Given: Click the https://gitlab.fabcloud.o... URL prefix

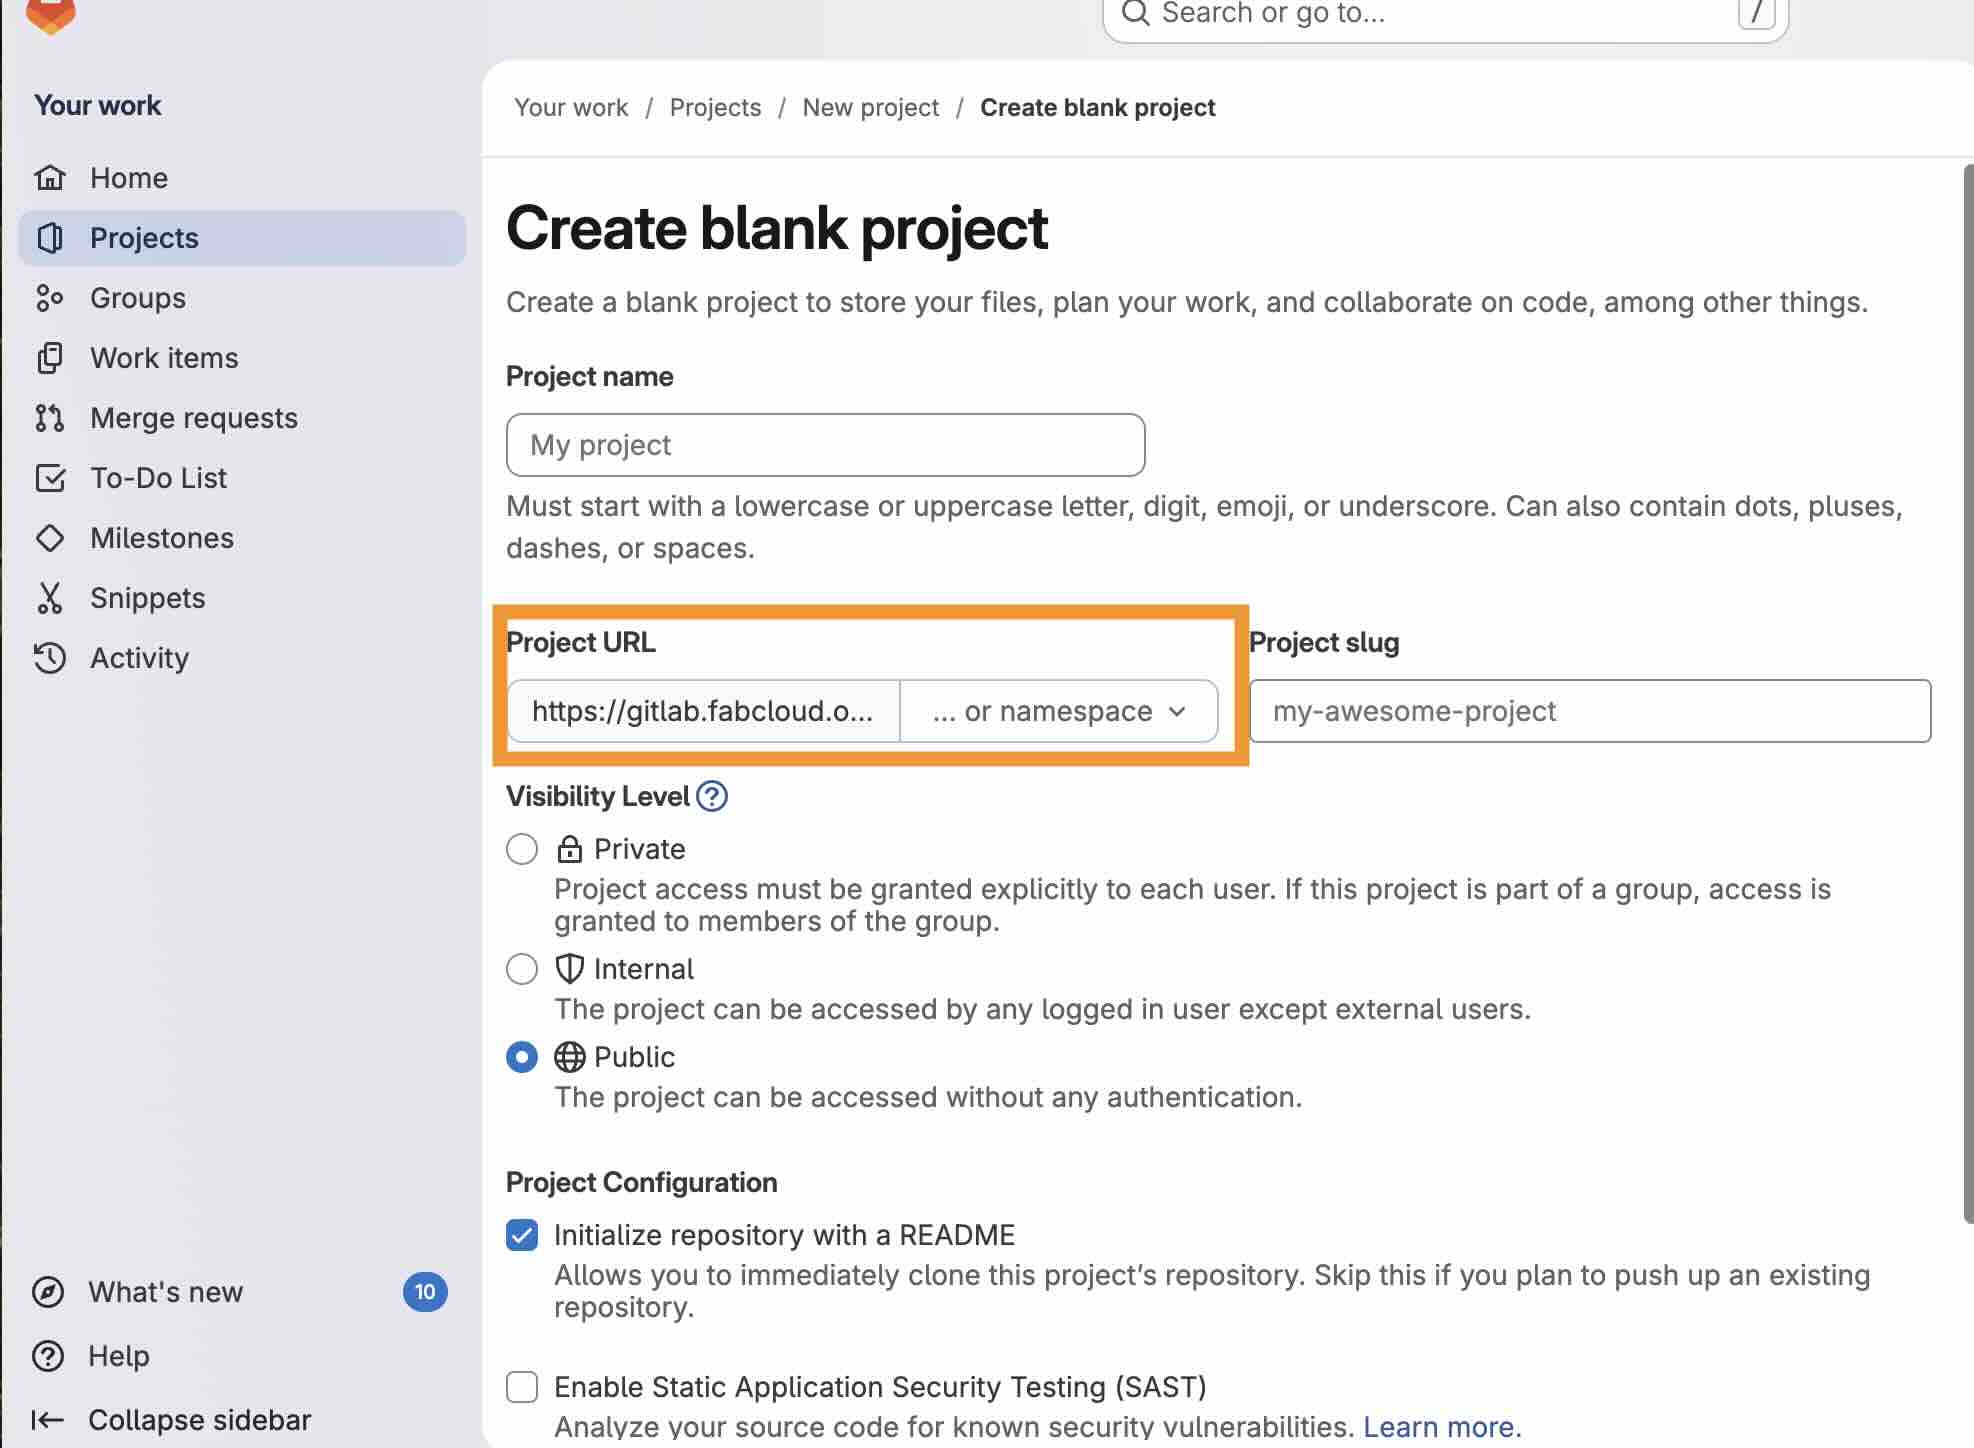Looking at the screenshot, I should click(x=703, y=711).
